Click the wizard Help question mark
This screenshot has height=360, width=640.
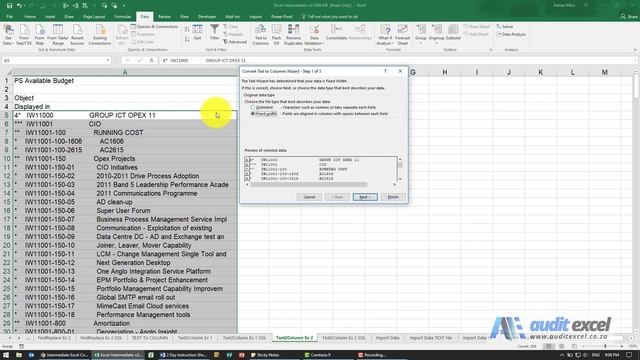coord(385,71)
